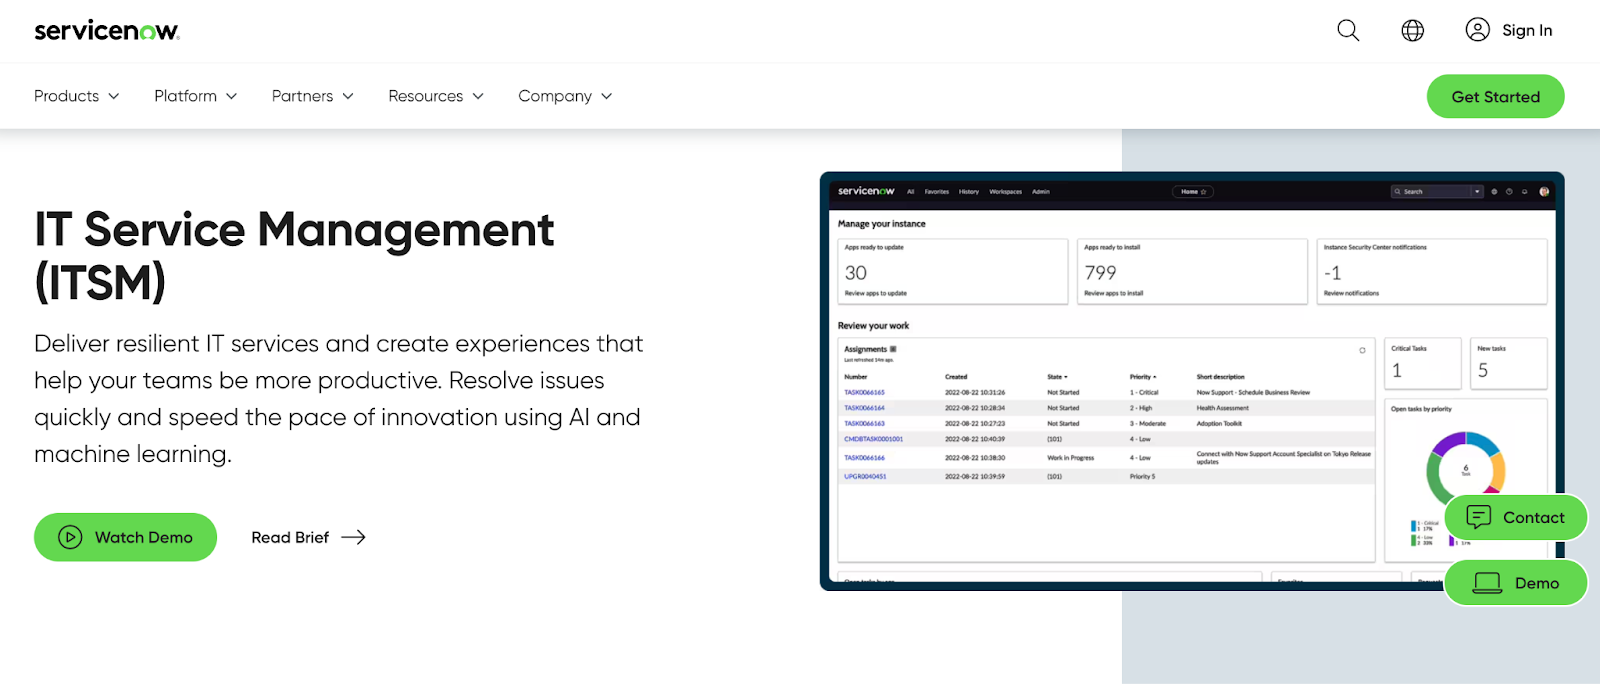Open task TASK0066164 link
The height and width of the screenshot is (684, 1600).
(x=864, y=408)
